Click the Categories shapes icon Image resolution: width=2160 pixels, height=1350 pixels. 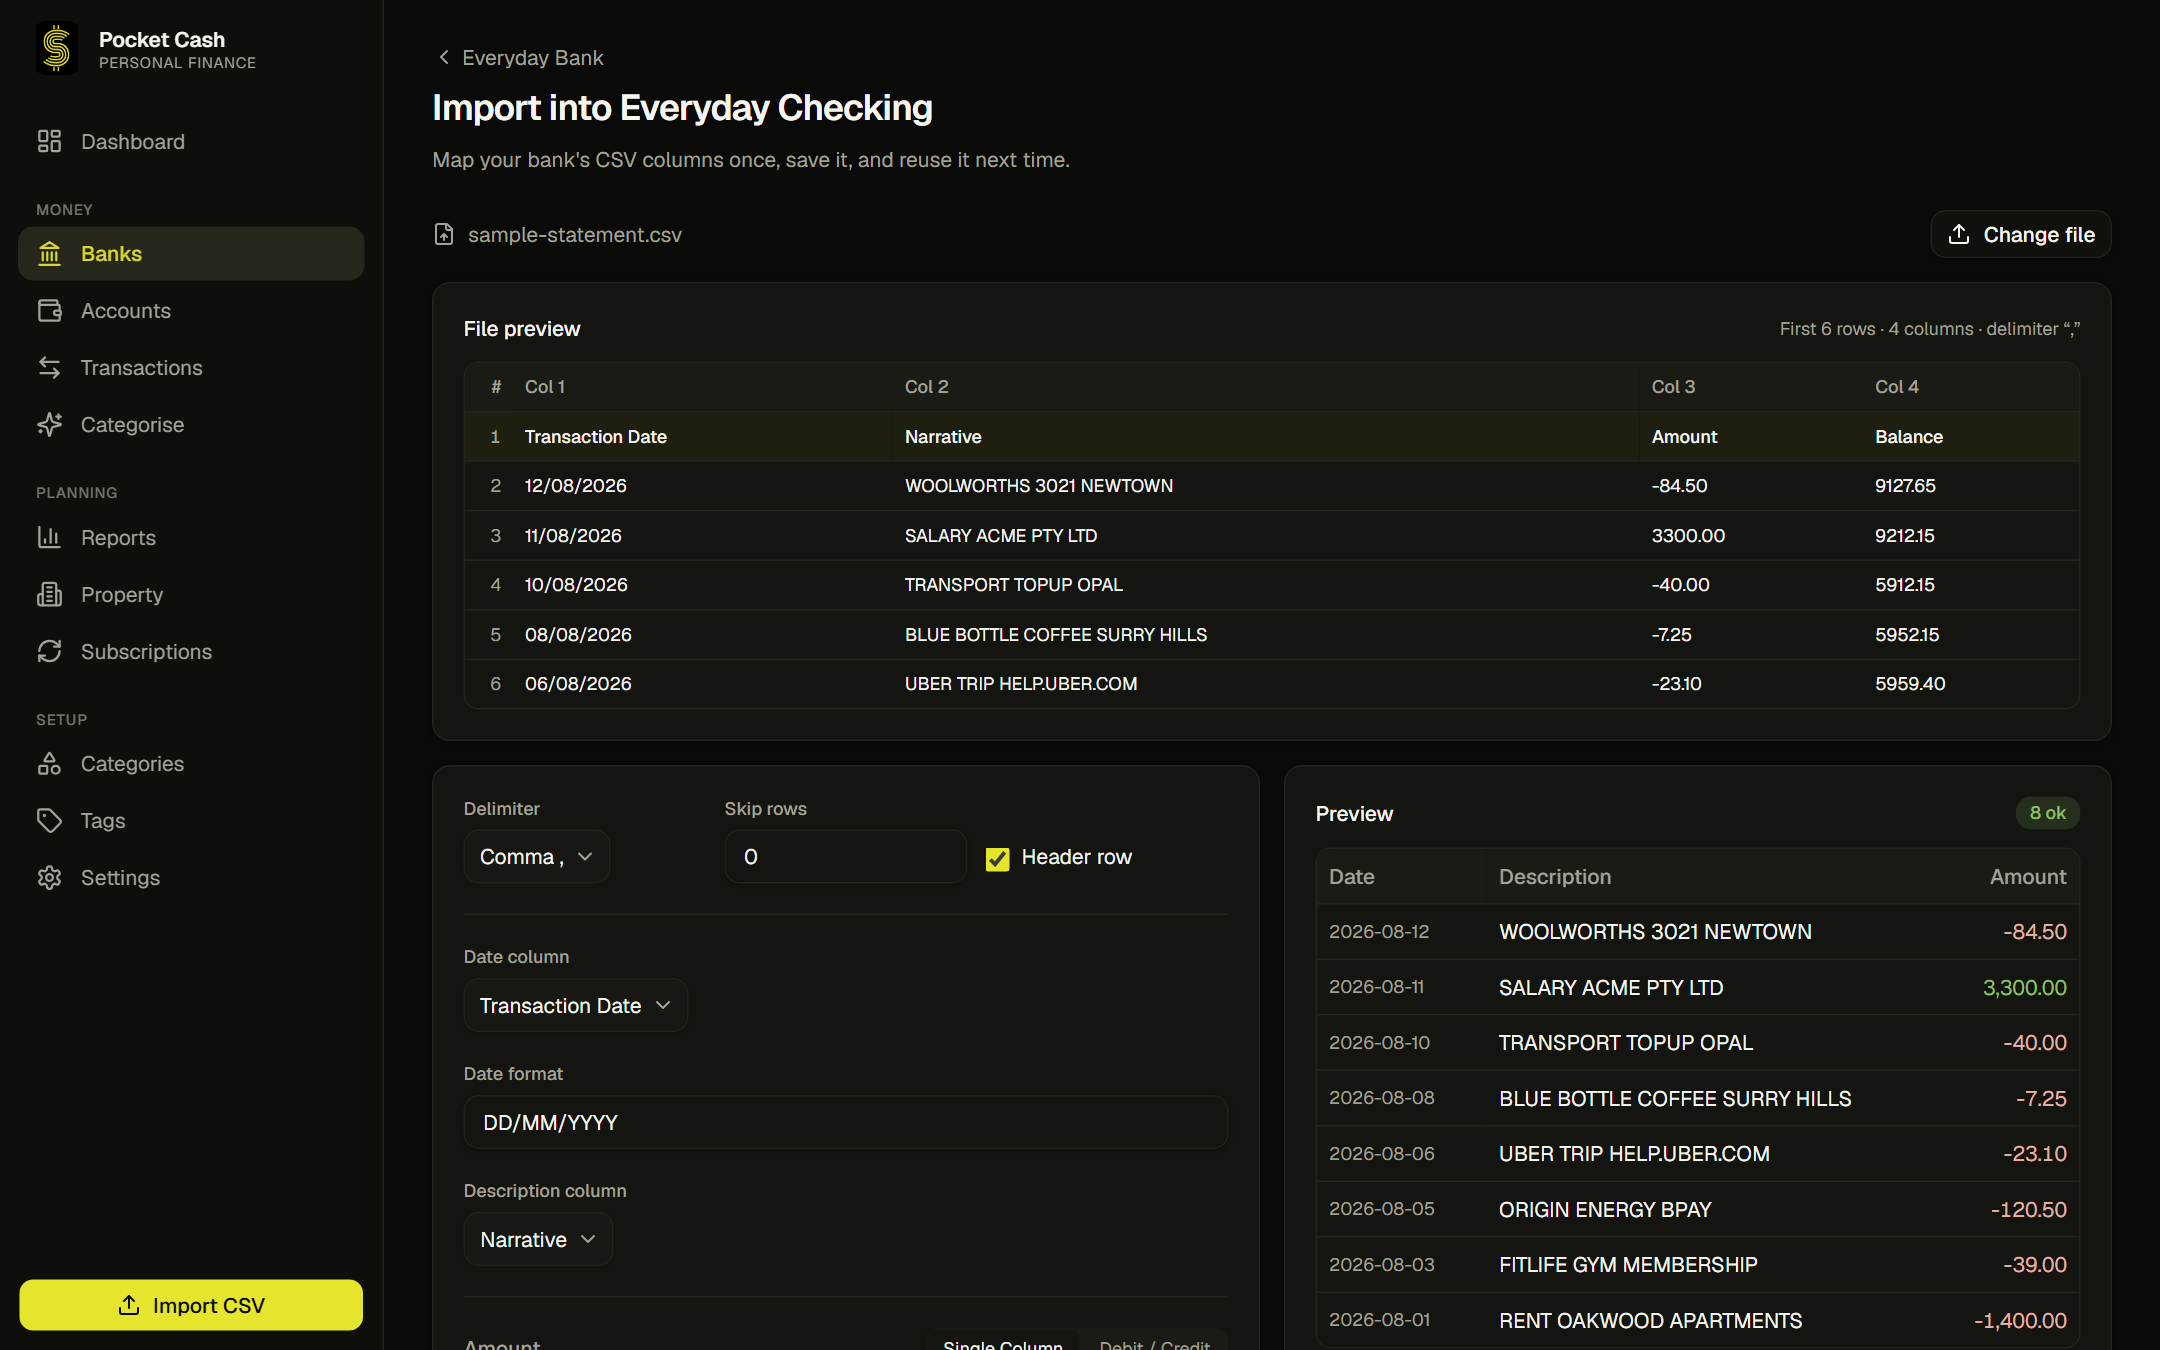pyautogui.click(x=50, y=763)
